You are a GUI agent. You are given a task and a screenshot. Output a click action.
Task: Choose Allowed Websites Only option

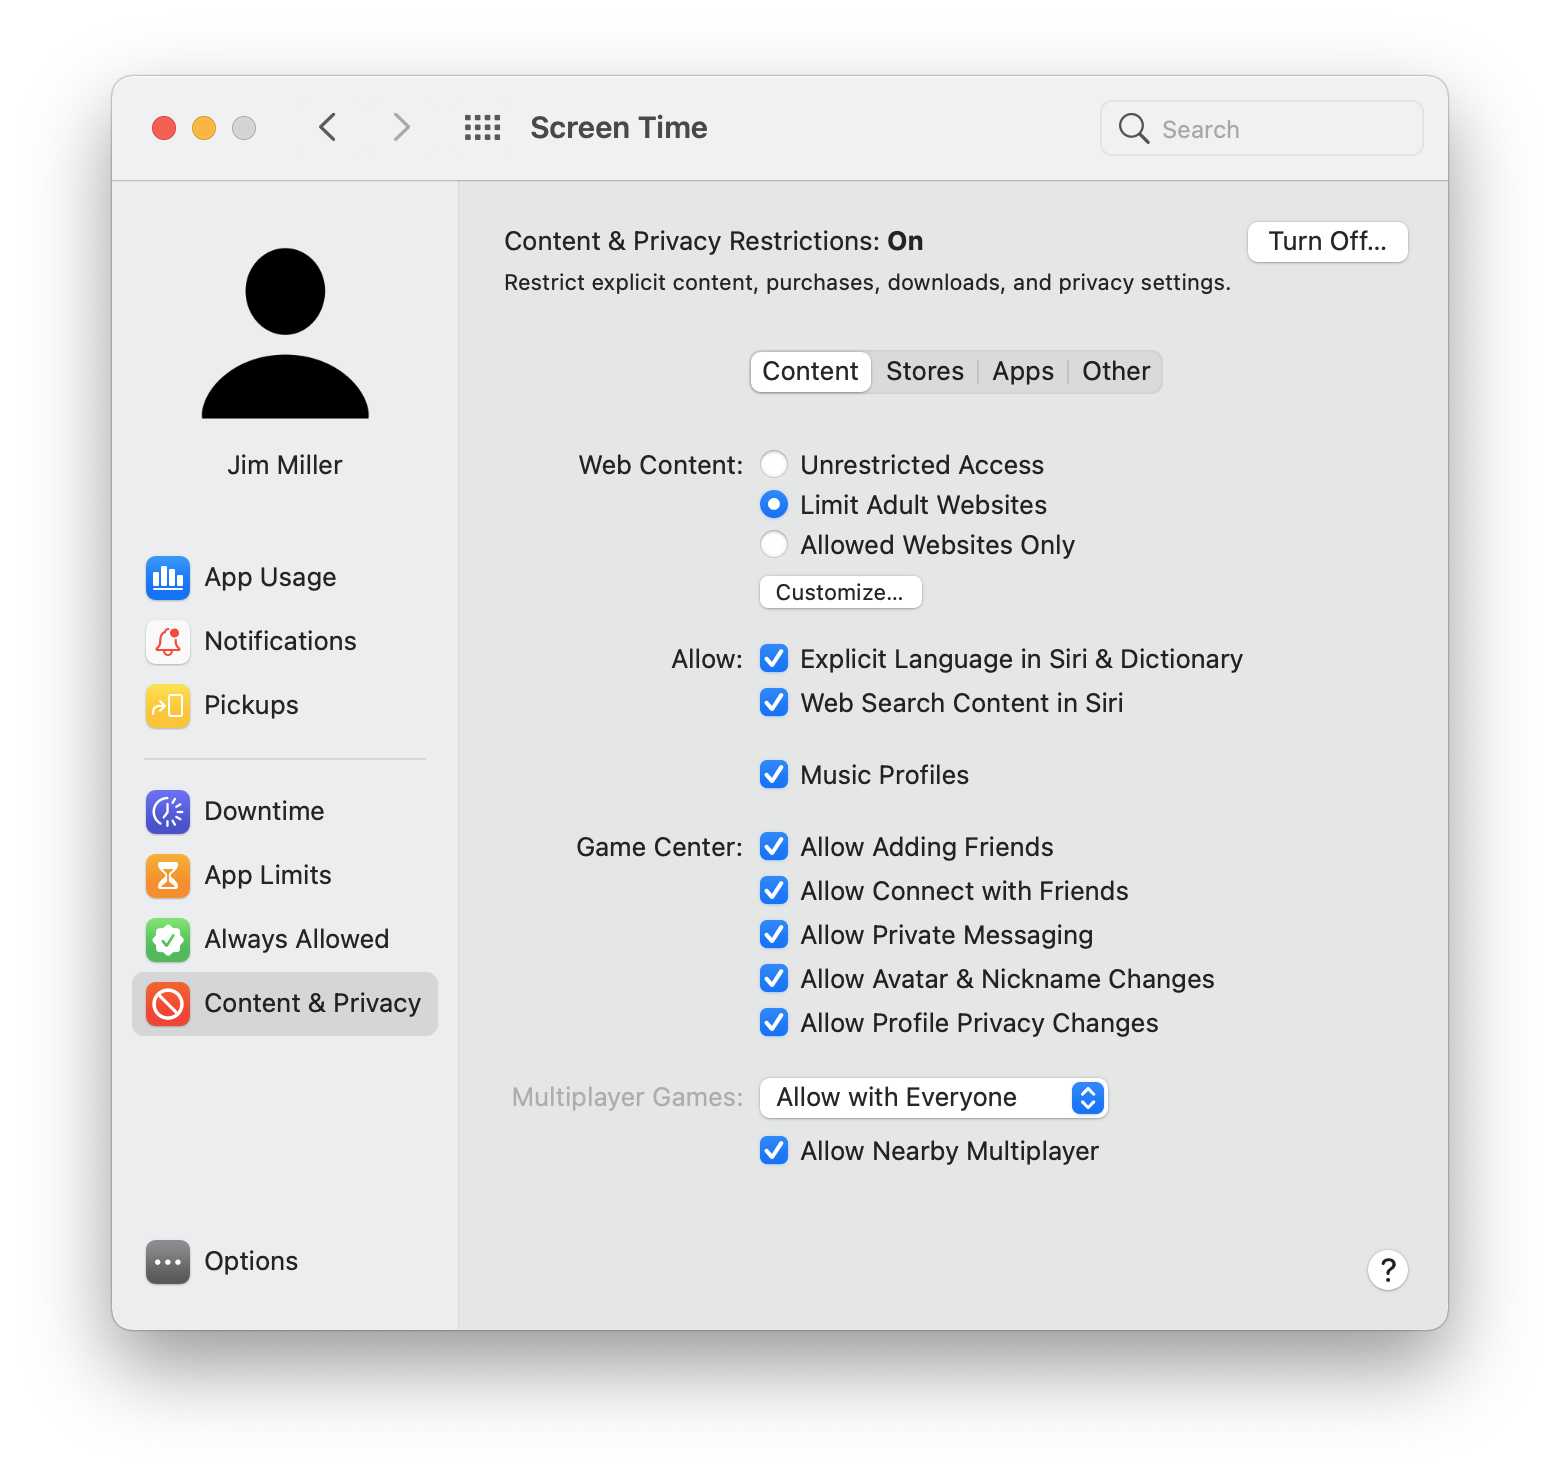pyautogui.click(x=774, y=545)
